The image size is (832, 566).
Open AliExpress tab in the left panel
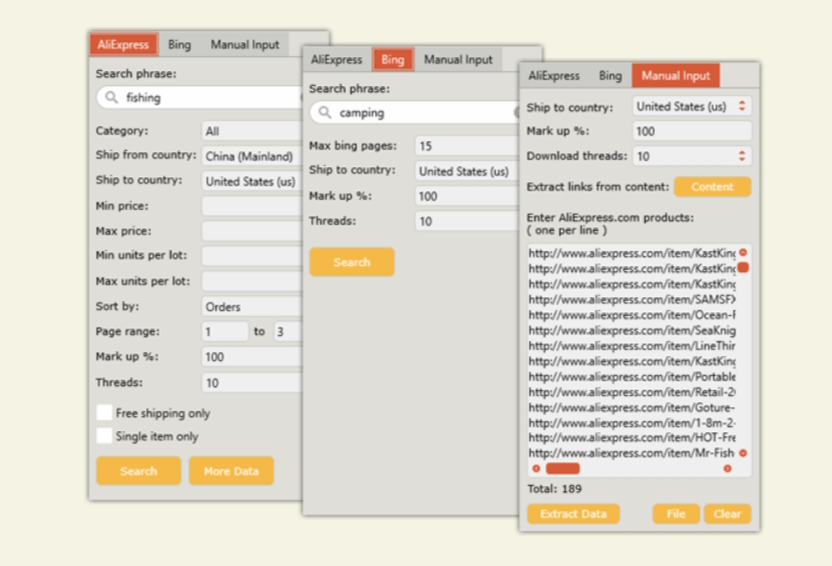click(x=123, y=45)
